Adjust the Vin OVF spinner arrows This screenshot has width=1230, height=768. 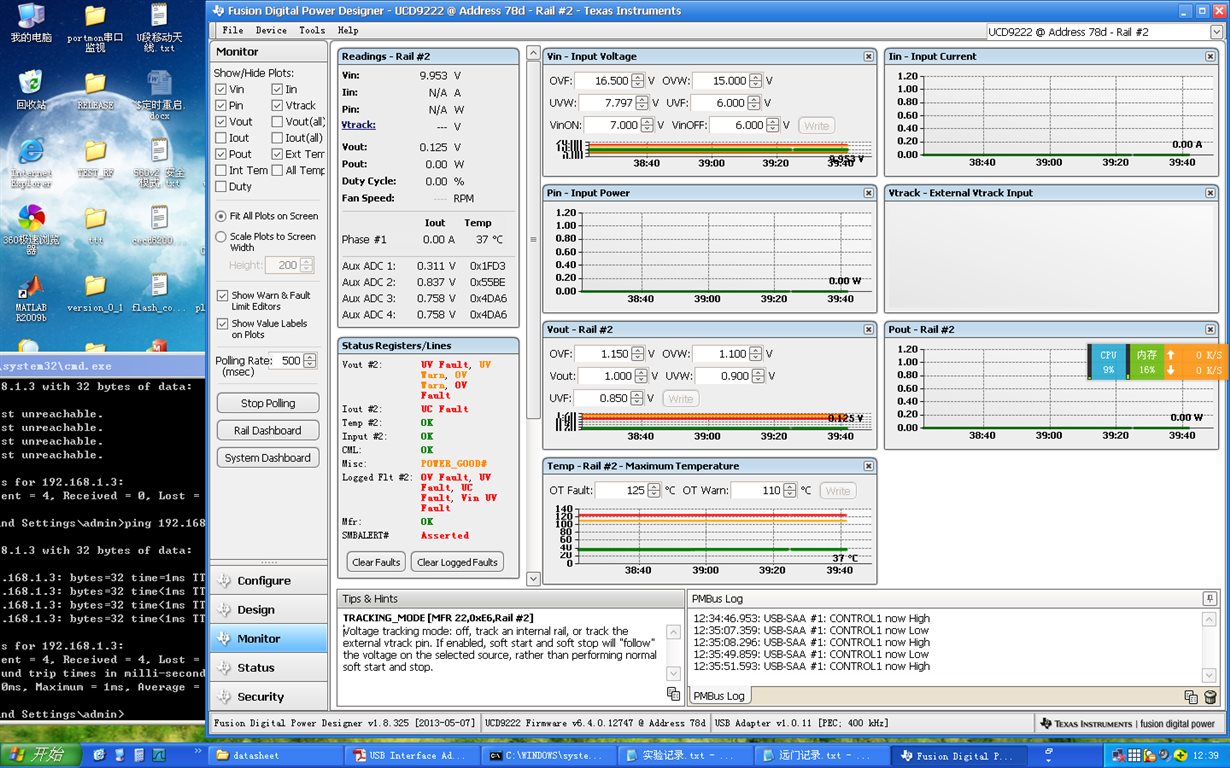[638, 81]
